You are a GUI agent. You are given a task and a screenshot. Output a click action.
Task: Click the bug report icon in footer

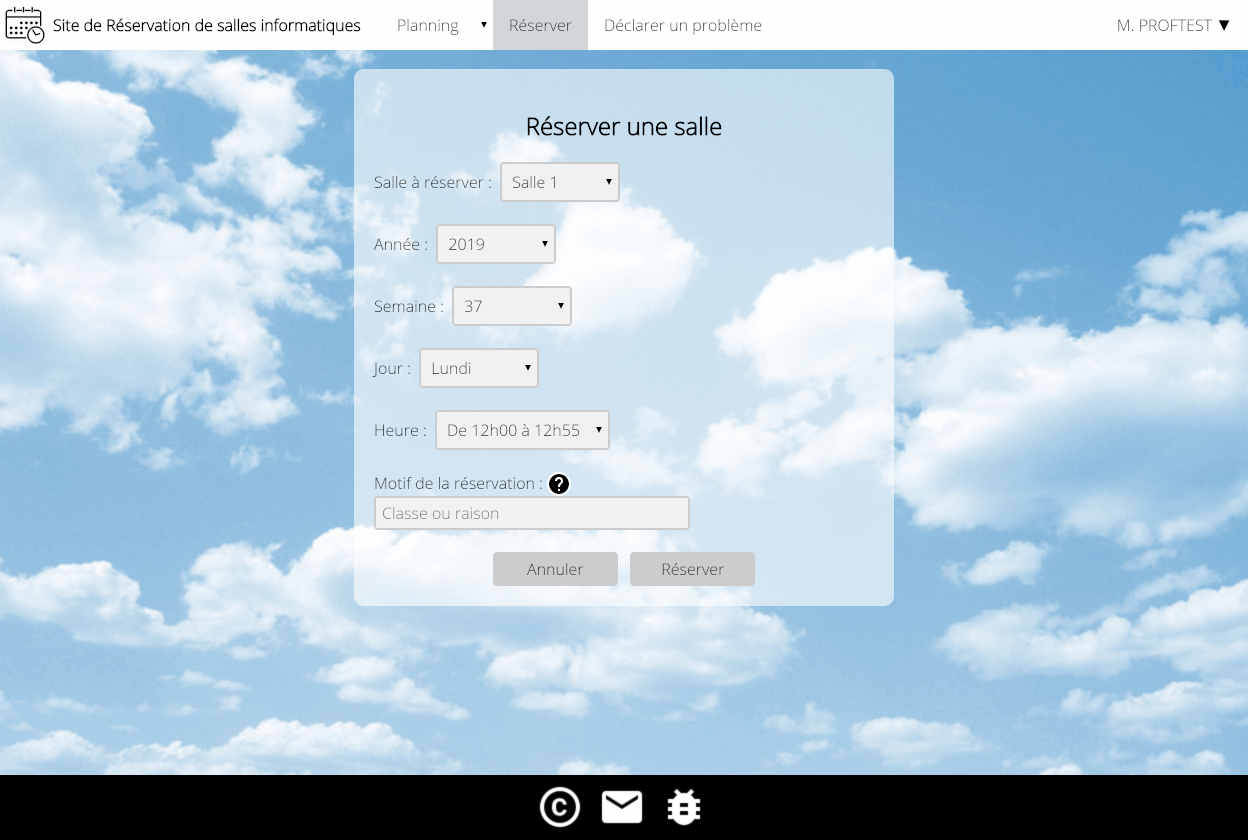[684, 807]
